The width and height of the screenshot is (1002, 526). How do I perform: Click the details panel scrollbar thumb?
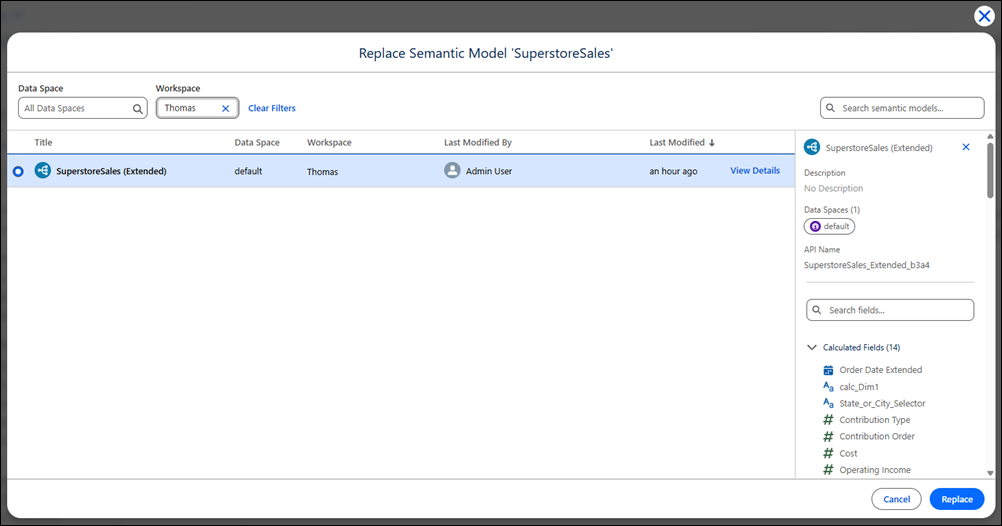(x=990, y=170)
